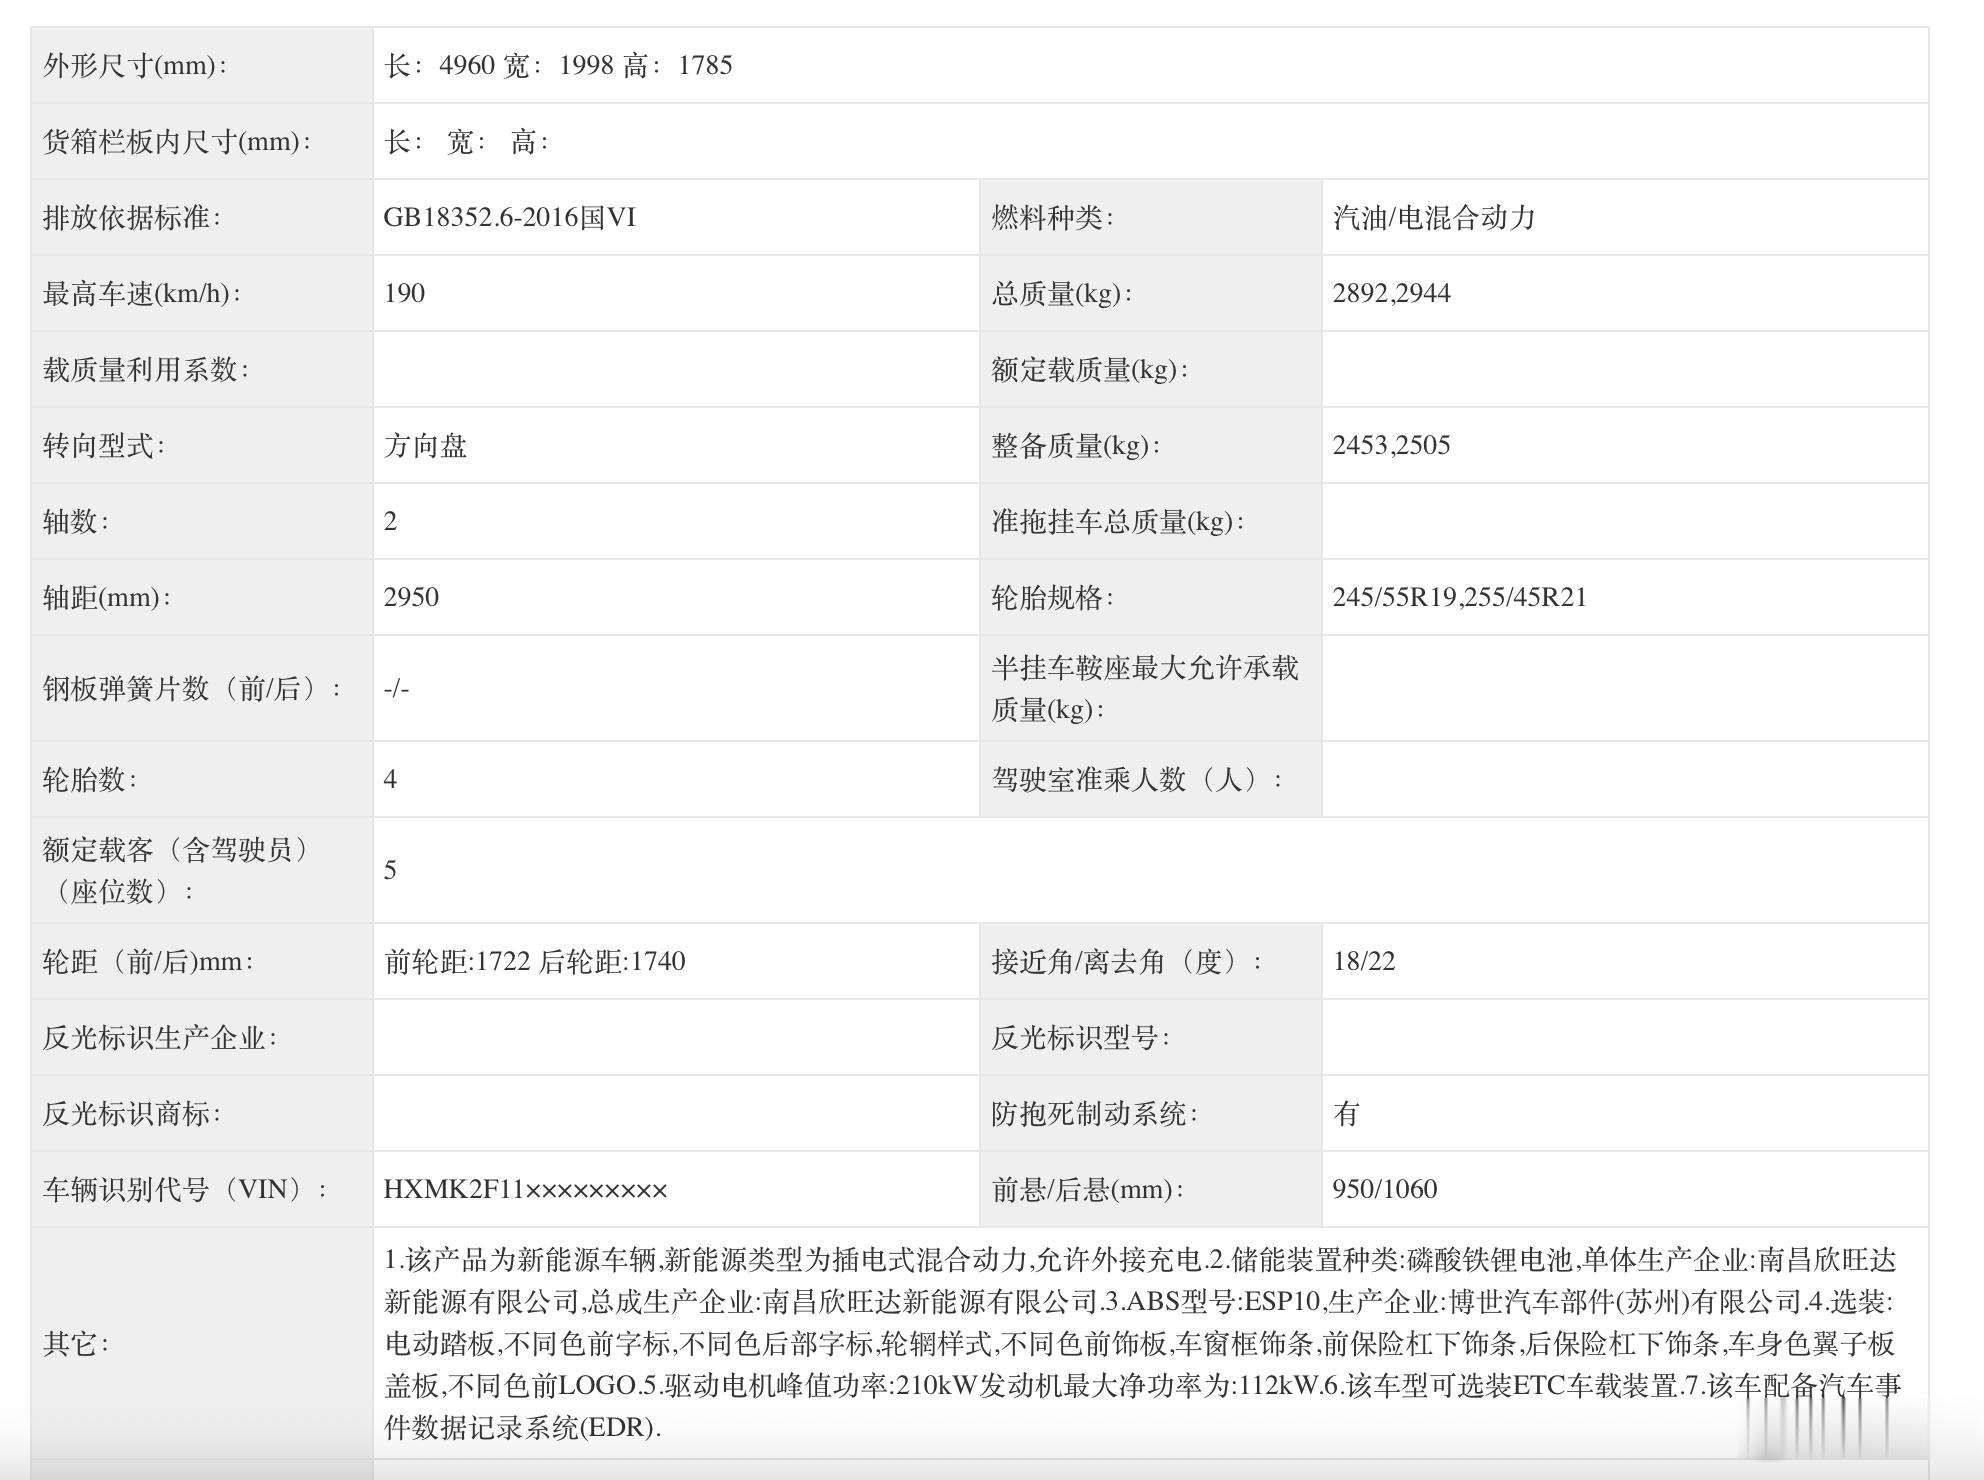Select the top speed value '190'
This screenshot has width=1984, height=1480.
(x=404, y=293)
